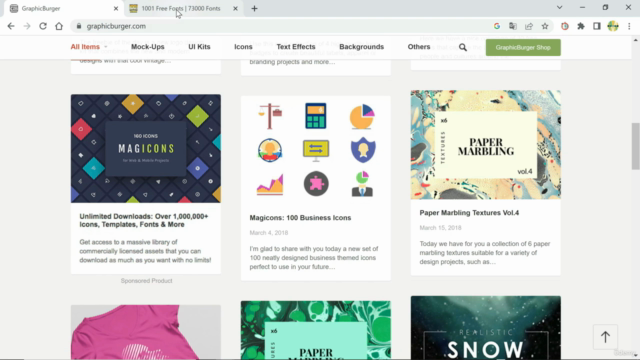Open a new browser tab
The width and height of the screenshot is (640, 360).
tap(254, 9)
